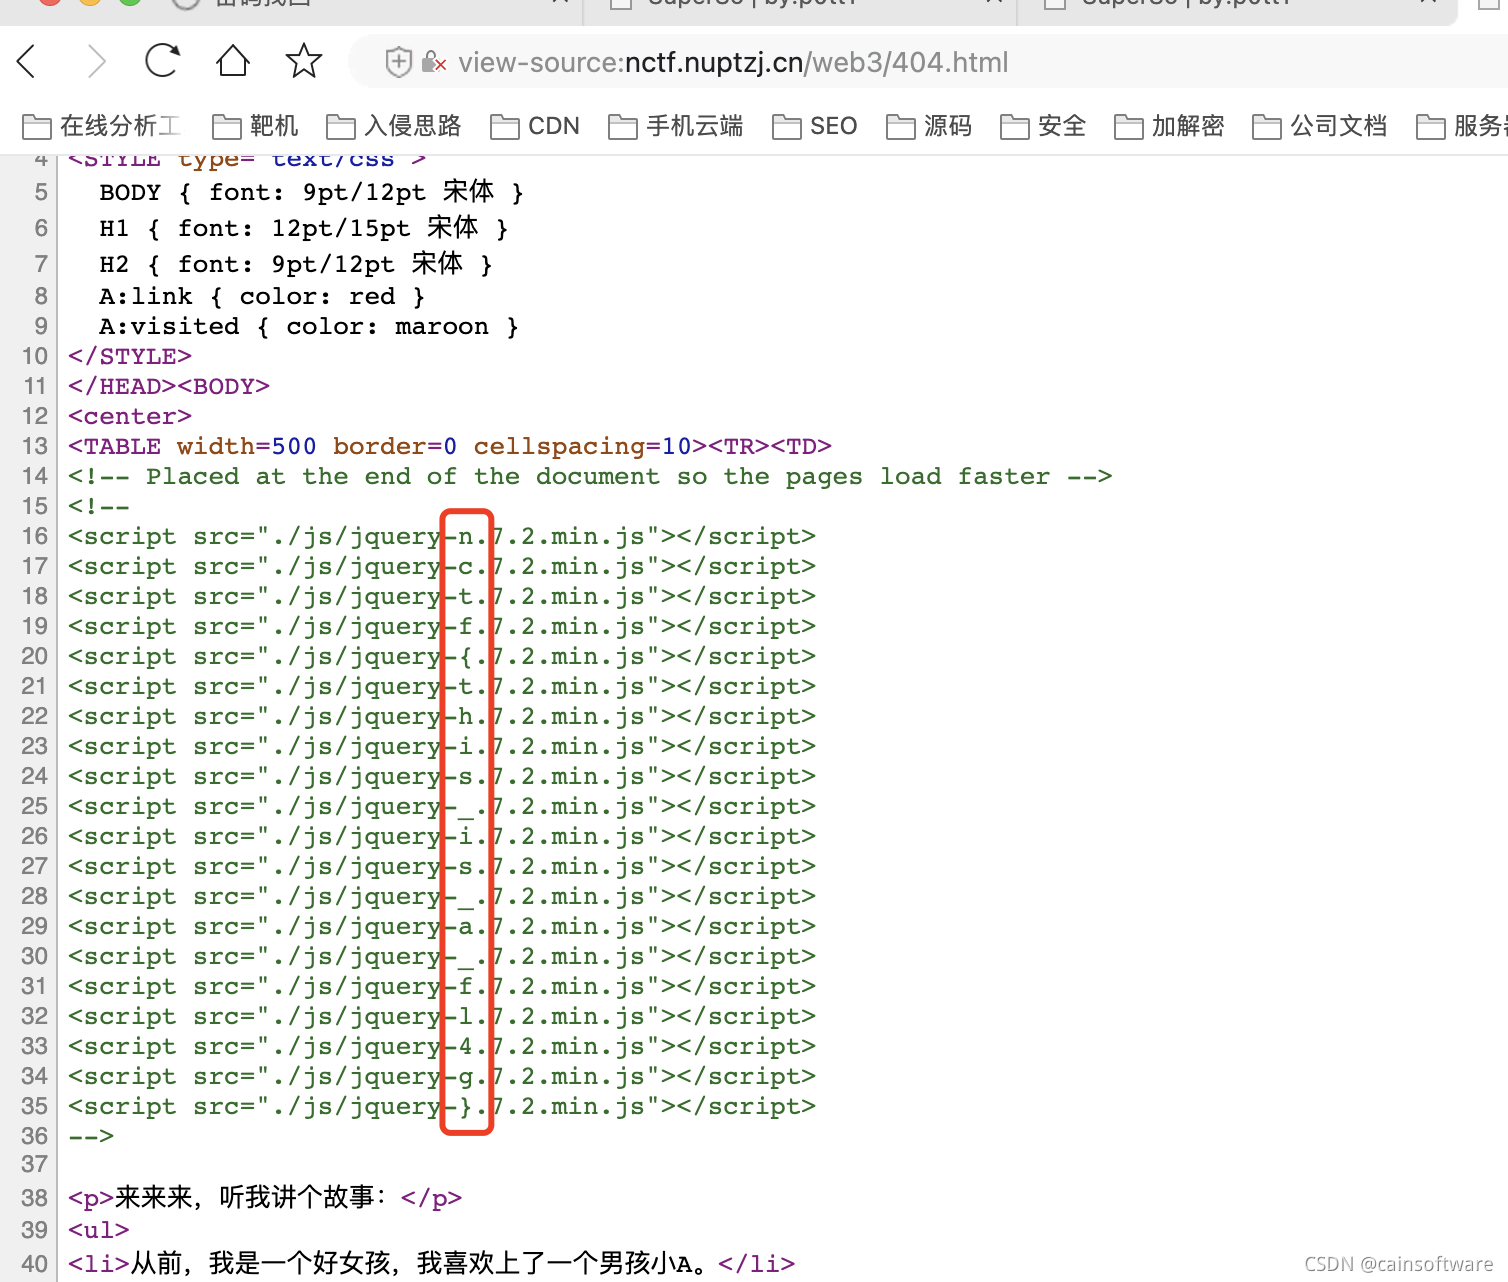
Task: Click the 从前，我是一个好女孩 list item line
Action: point(432,1264)
